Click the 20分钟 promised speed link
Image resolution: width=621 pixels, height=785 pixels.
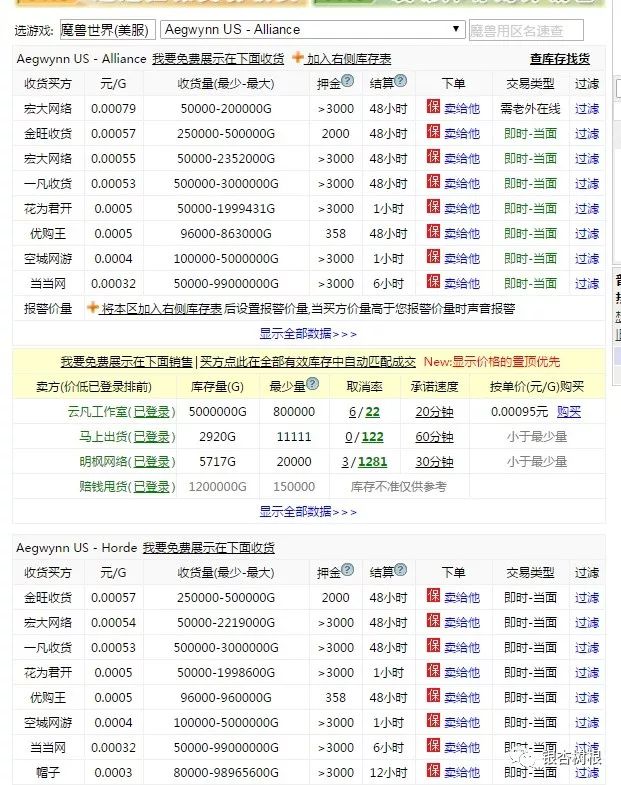point(434,412)
